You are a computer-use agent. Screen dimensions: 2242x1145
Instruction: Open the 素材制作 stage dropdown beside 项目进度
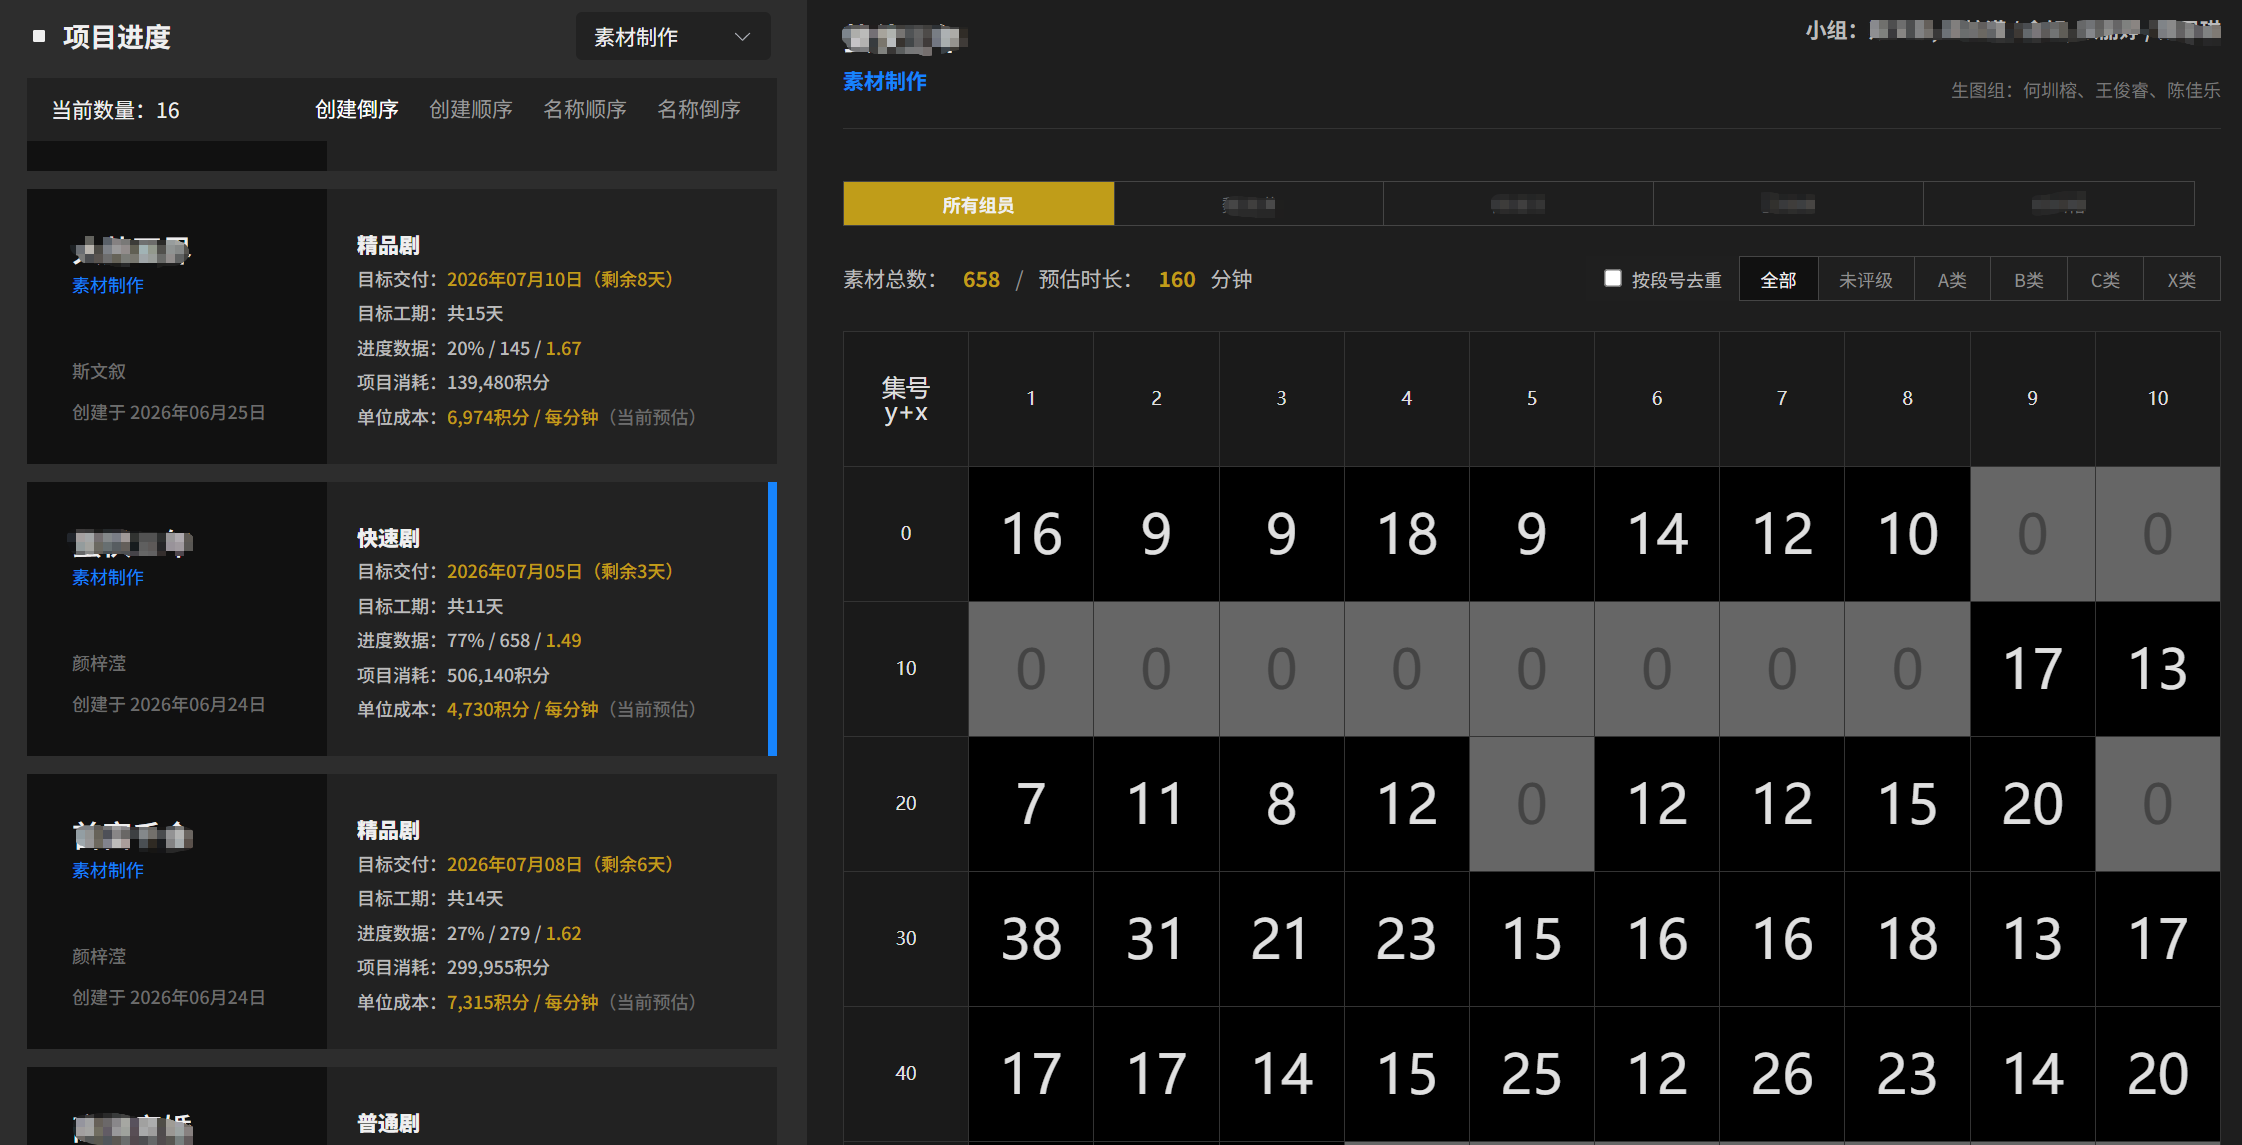click(x=673, y=37)
